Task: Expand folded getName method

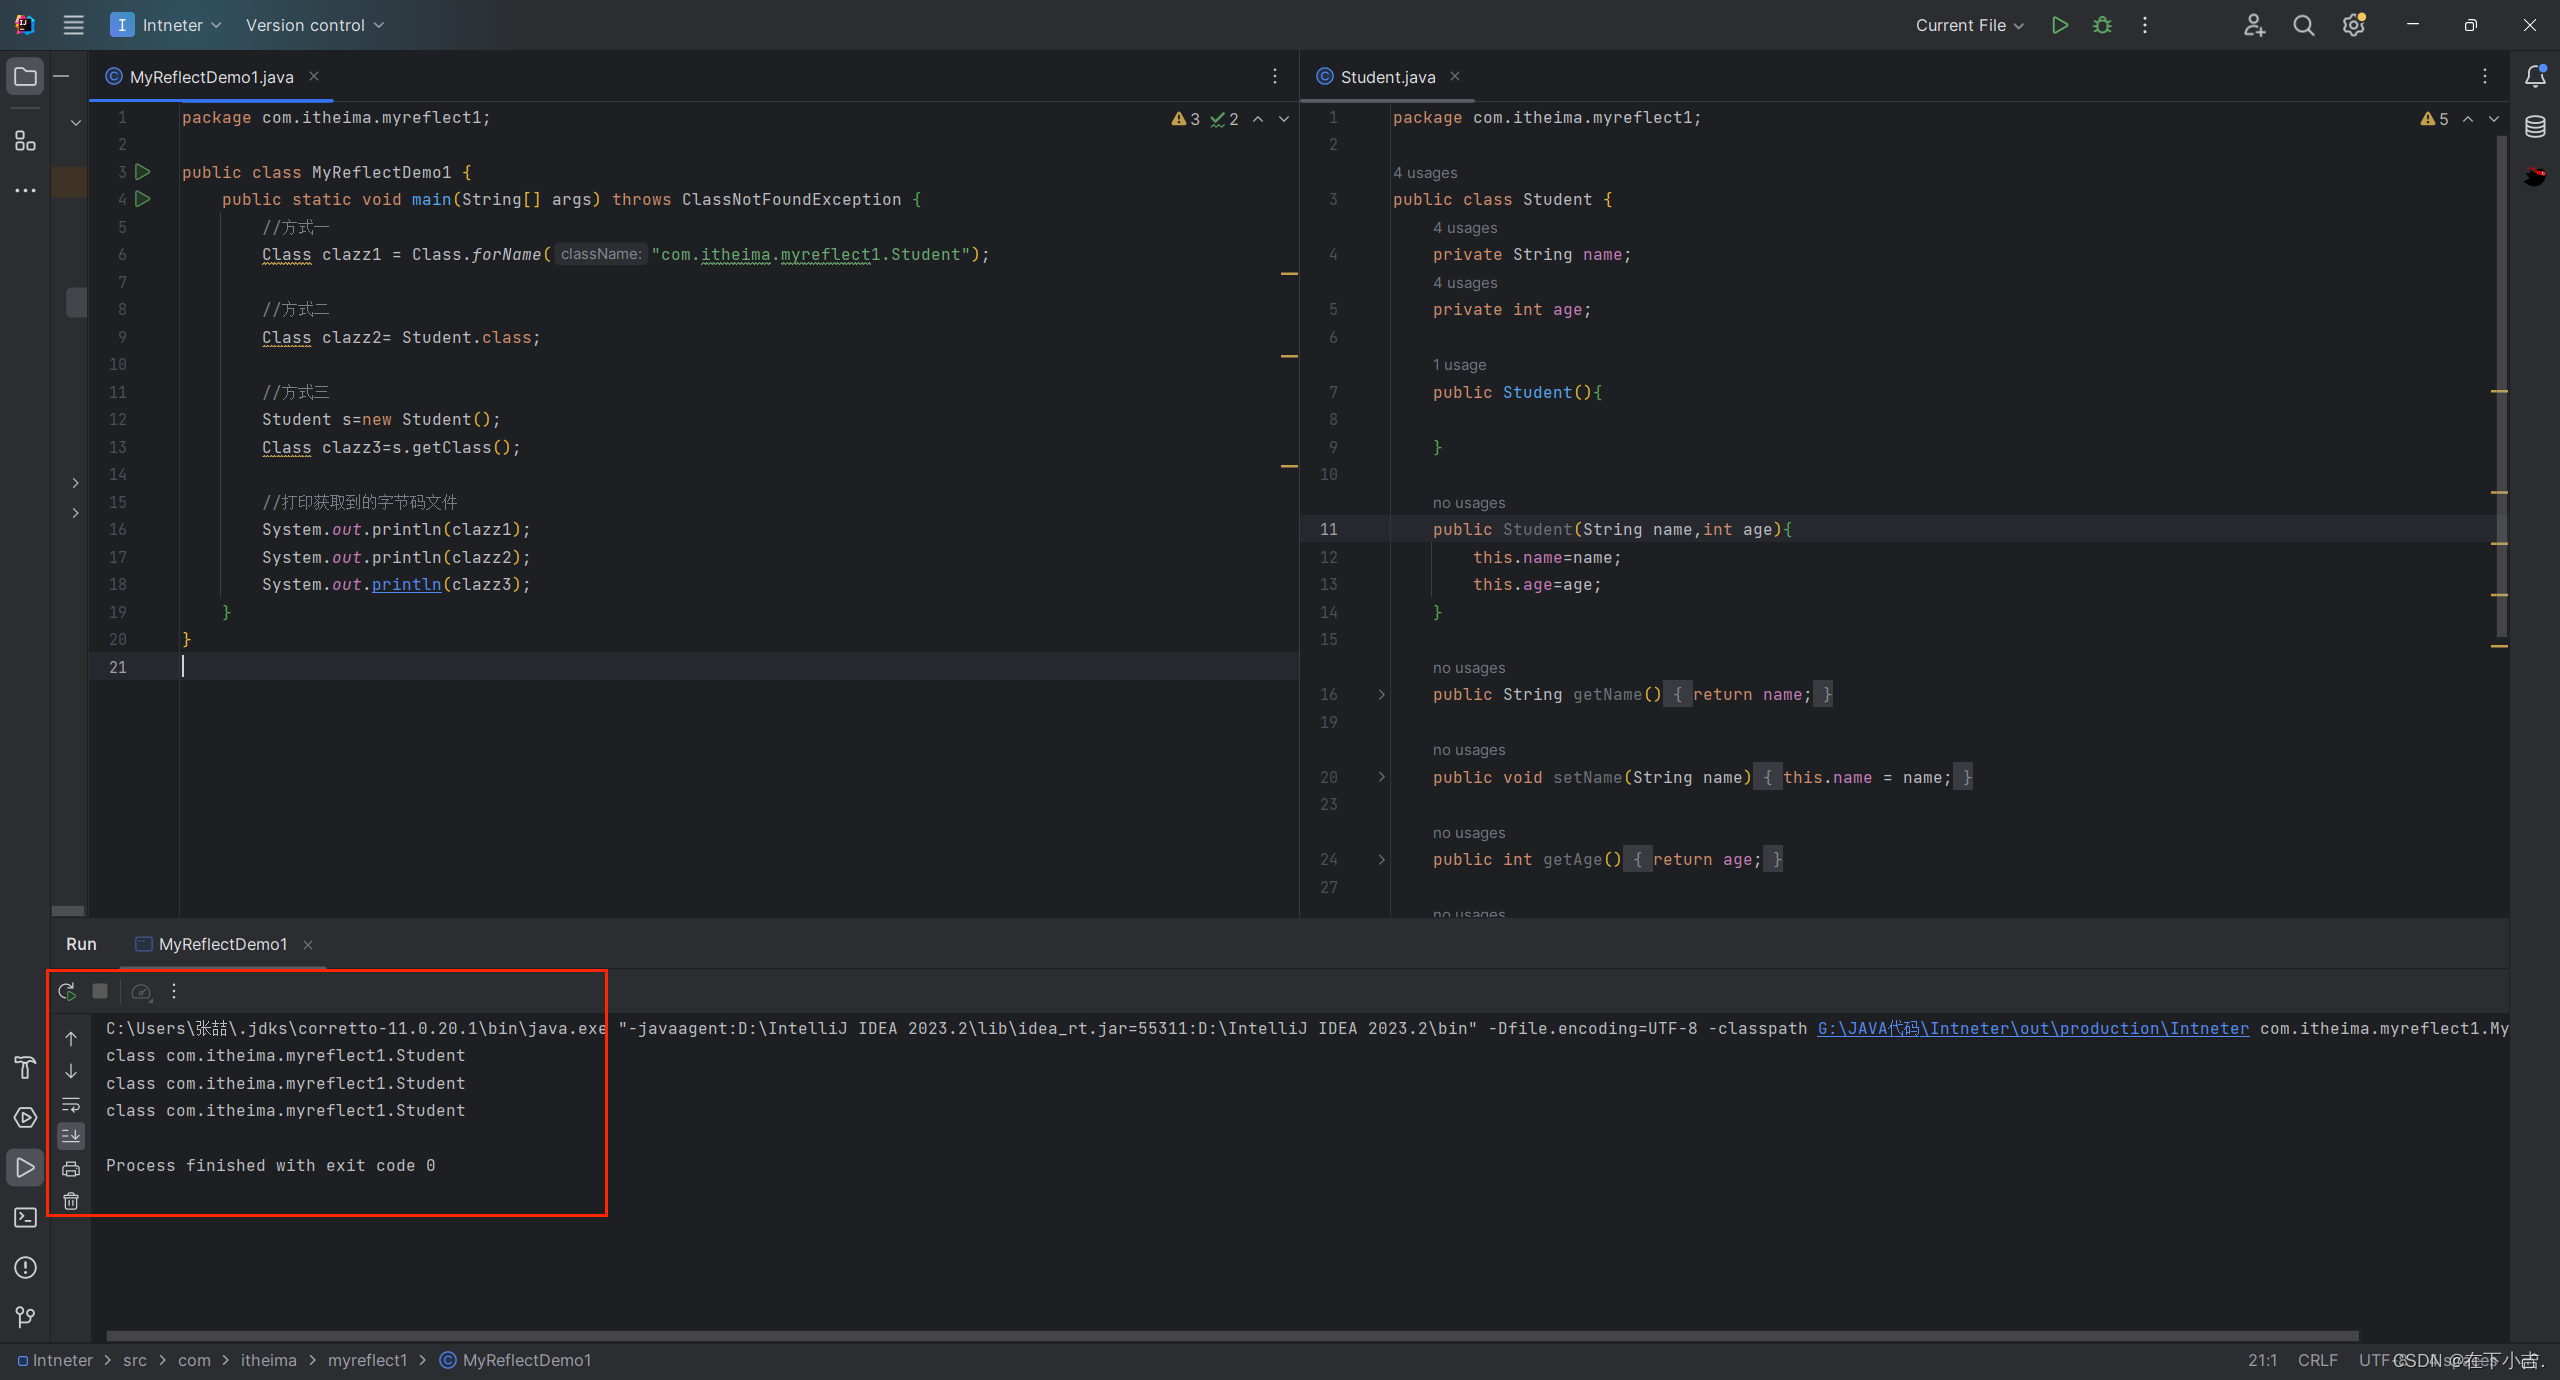Action: 1382,694
